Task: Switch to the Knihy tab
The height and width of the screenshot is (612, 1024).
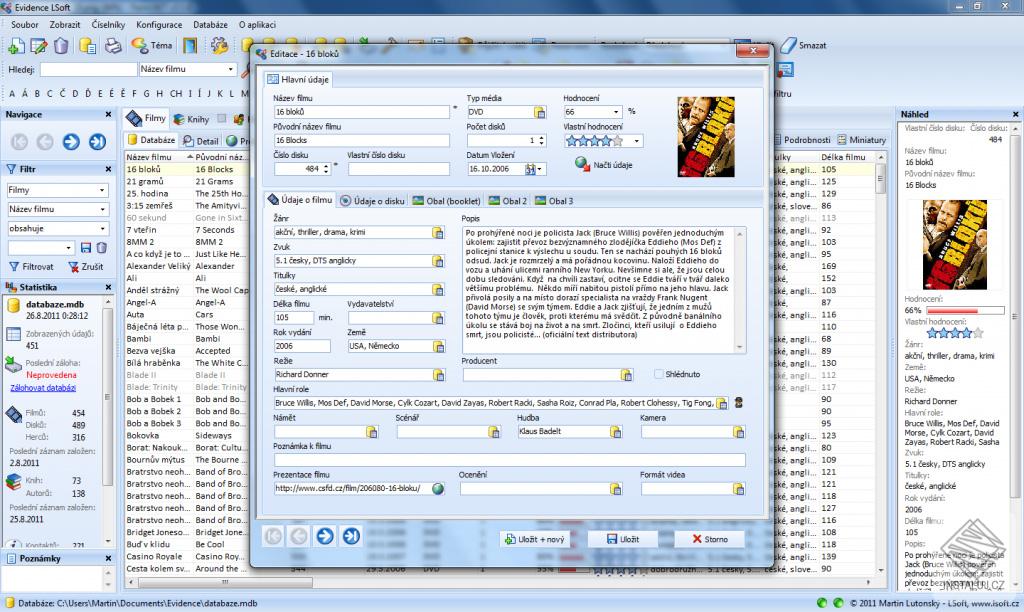Action: [191, 119]
